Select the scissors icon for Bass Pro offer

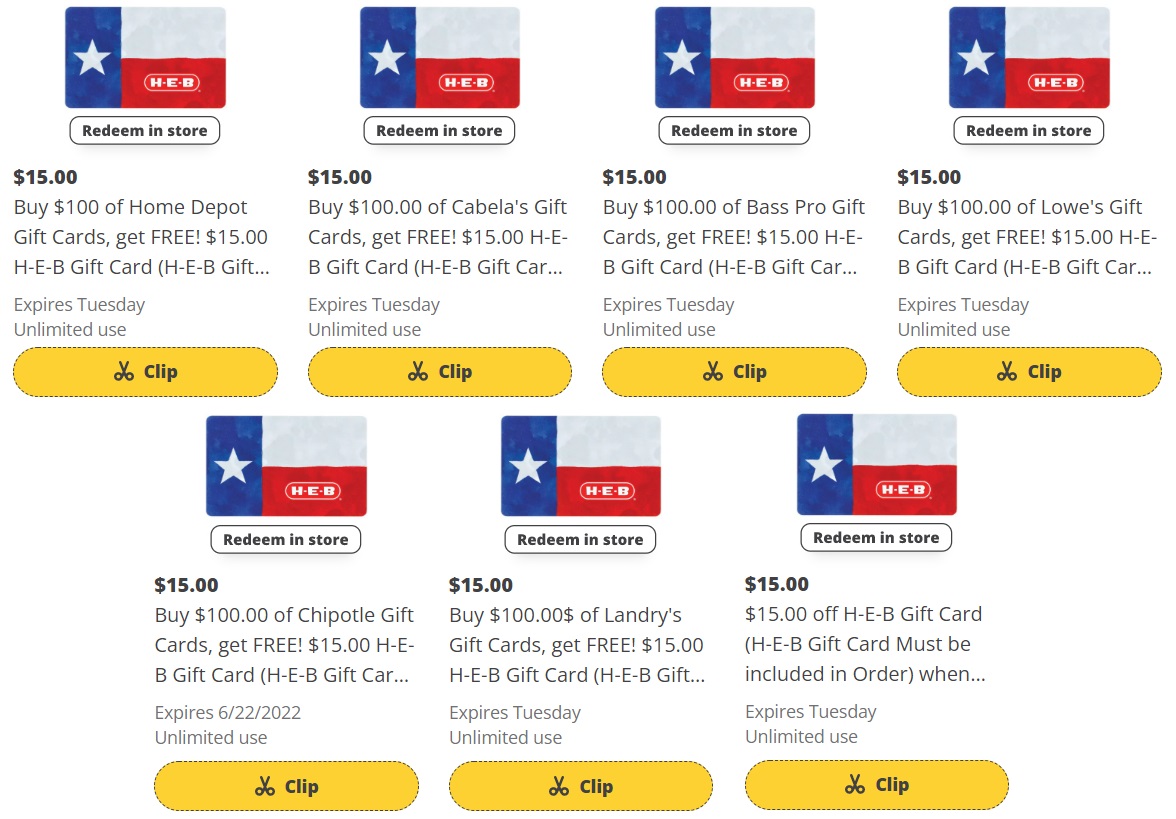click(712, 371)
